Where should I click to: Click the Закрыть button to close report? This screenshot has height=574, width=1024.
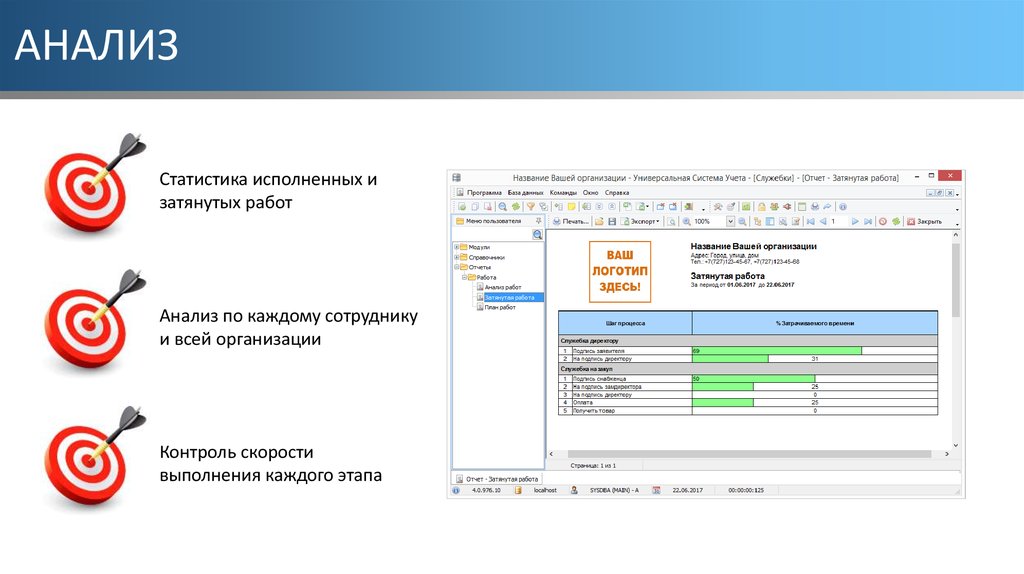coord(924,221)
